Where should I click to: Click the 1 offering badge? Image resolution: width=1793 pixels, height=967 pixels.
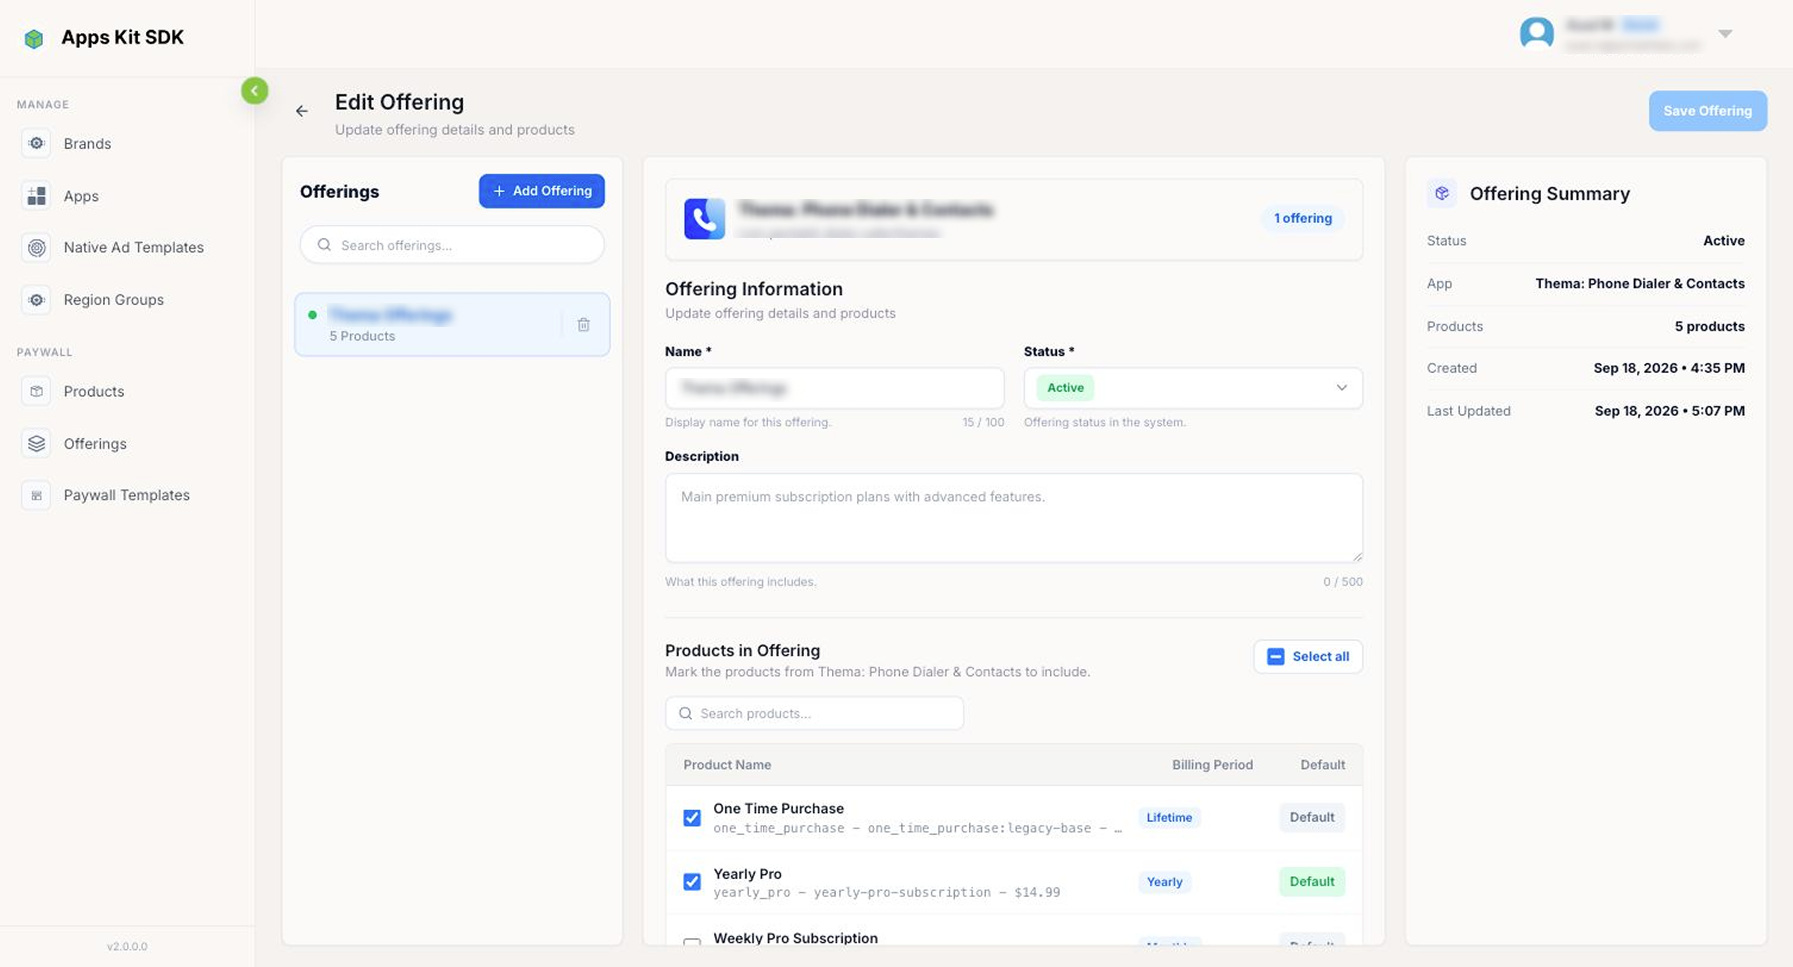point(1303,218)
